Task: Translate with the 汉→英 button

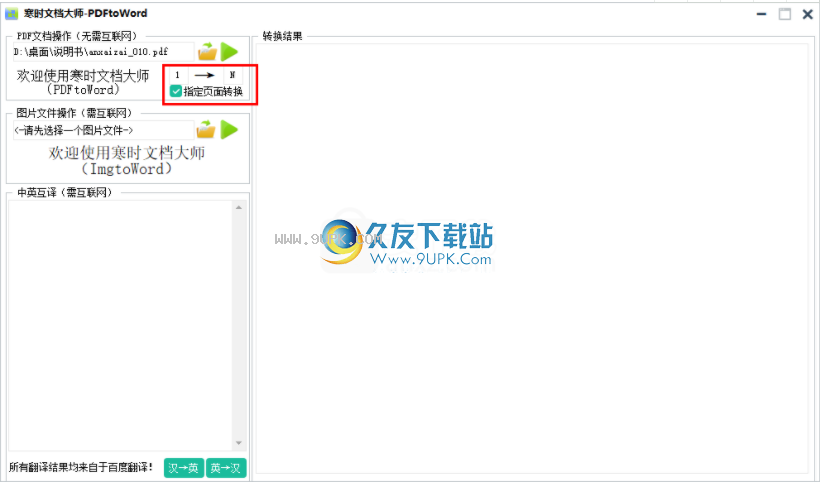Action: click(x=184, y=468)
